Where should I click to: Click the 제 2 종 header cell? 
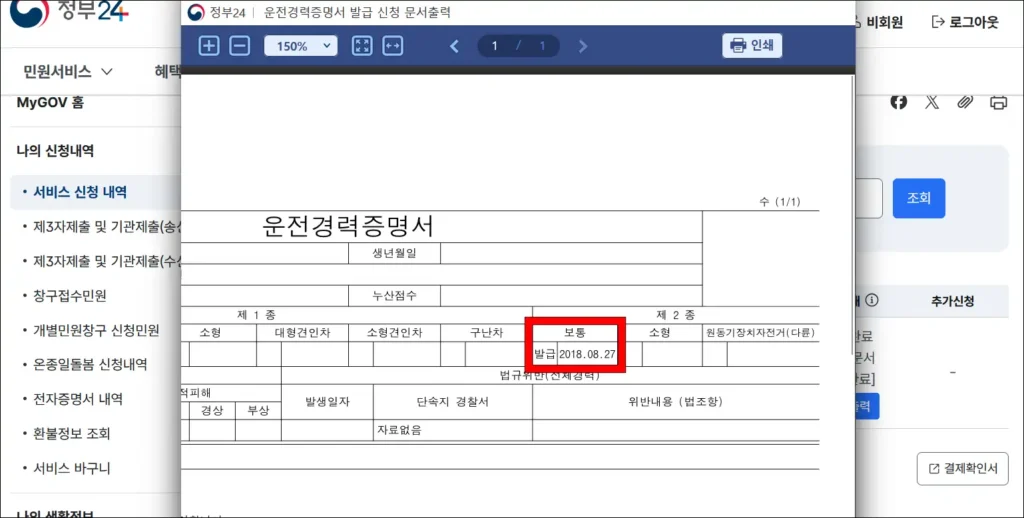point(676,316)
